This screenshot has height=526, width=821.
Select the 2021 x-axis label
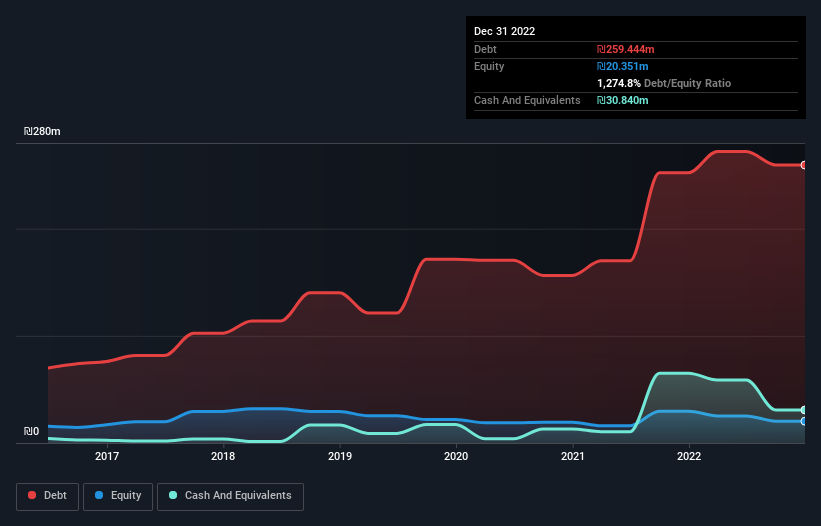point(573,456)
